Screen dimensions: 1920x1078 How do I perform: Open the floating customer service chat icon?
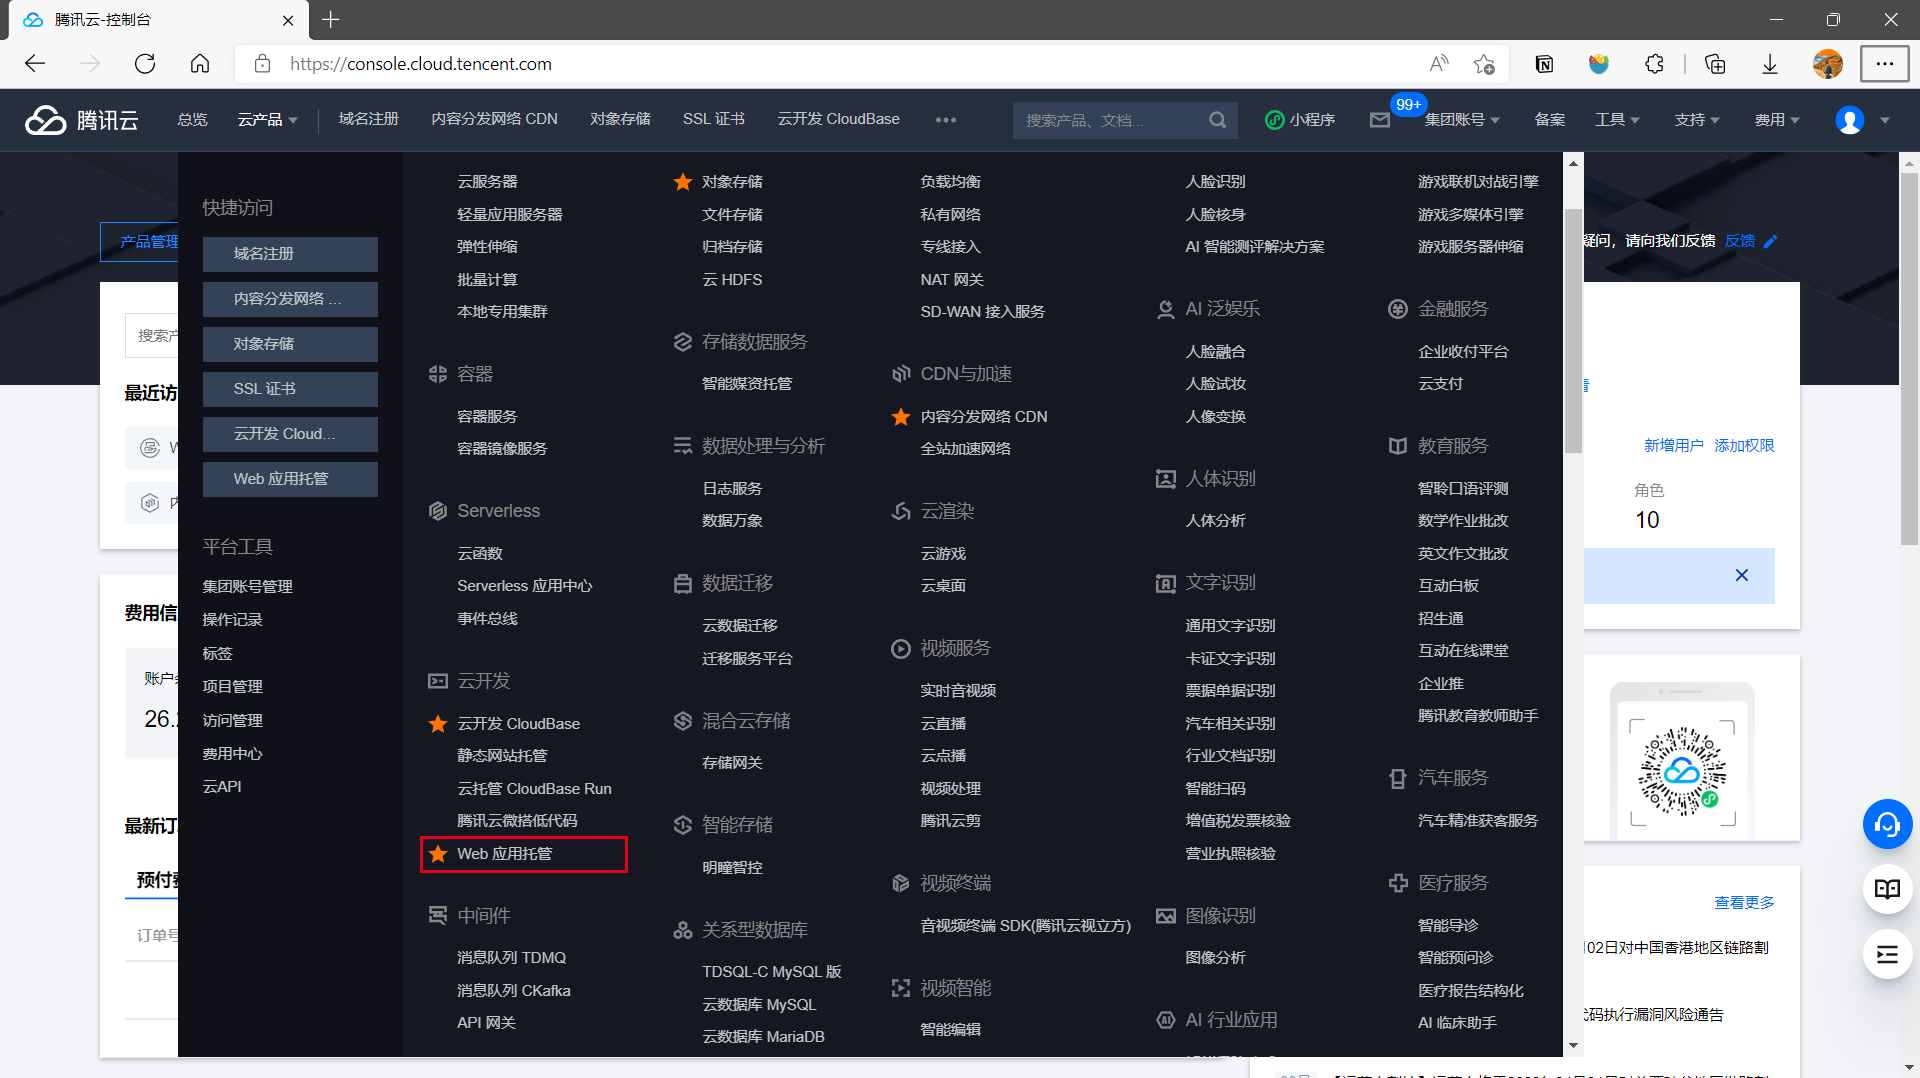(x=1886, y=824)
